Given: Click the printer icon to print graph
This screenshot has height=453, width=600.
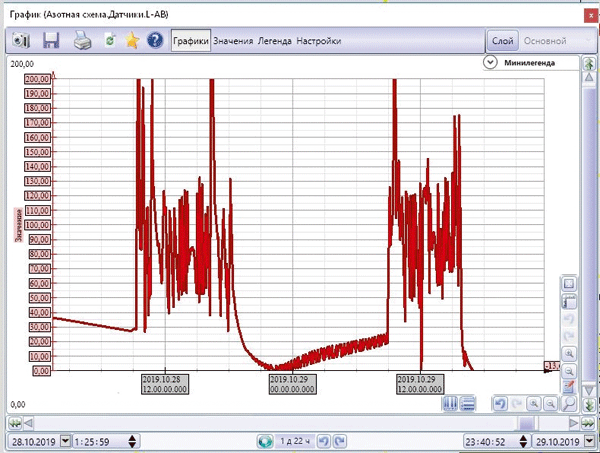Looking at the screenshot, I should tap(82, 40).
